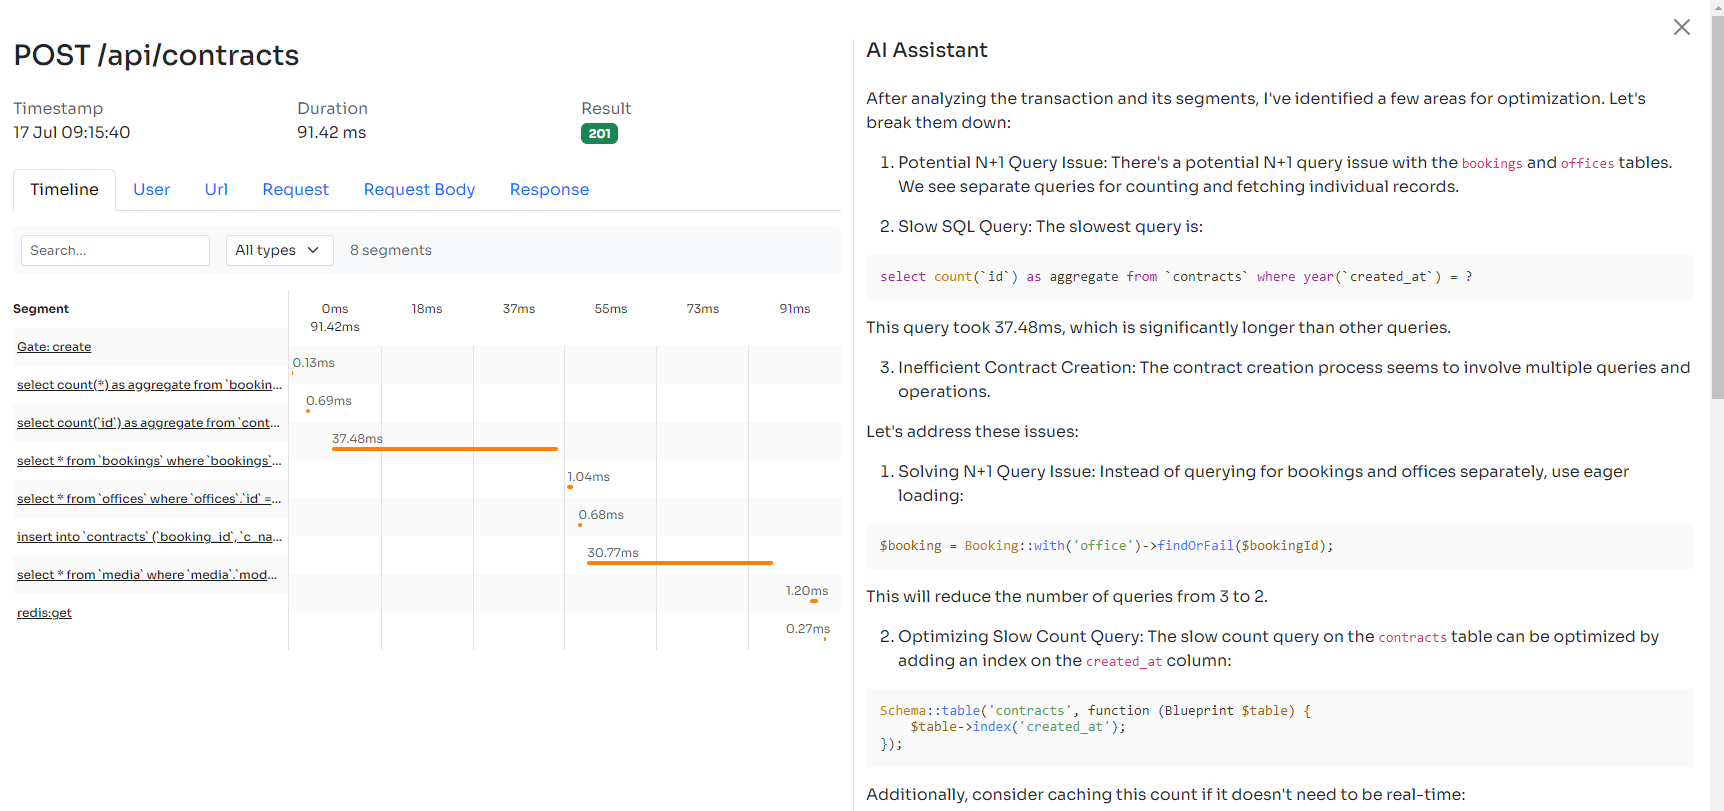The height and width of the screenshot is (811, 1724).
Task: Select the Request Body tab
Action: (x=419, y=189)
